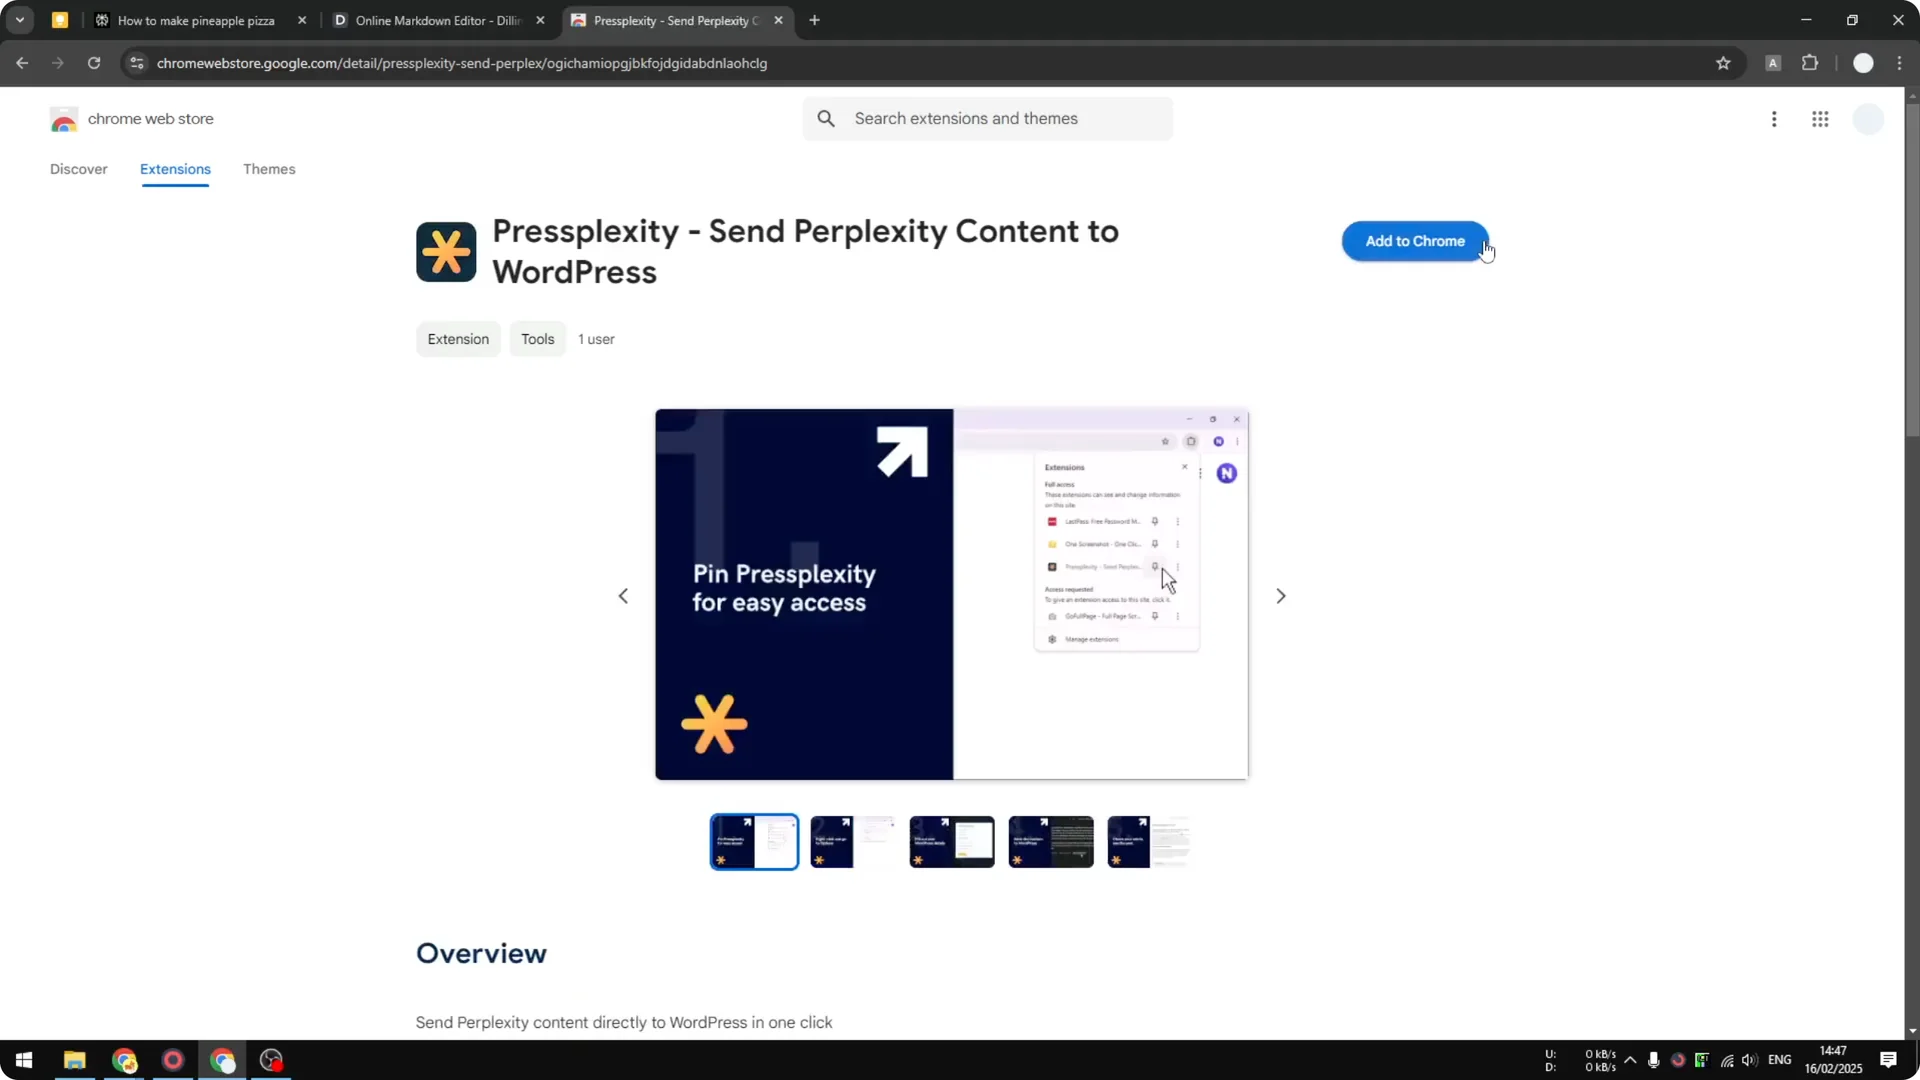The image size is (1920, 1080).
Task: Click the ENG language indicator in the taskbar
Action: [1782, 1060]
